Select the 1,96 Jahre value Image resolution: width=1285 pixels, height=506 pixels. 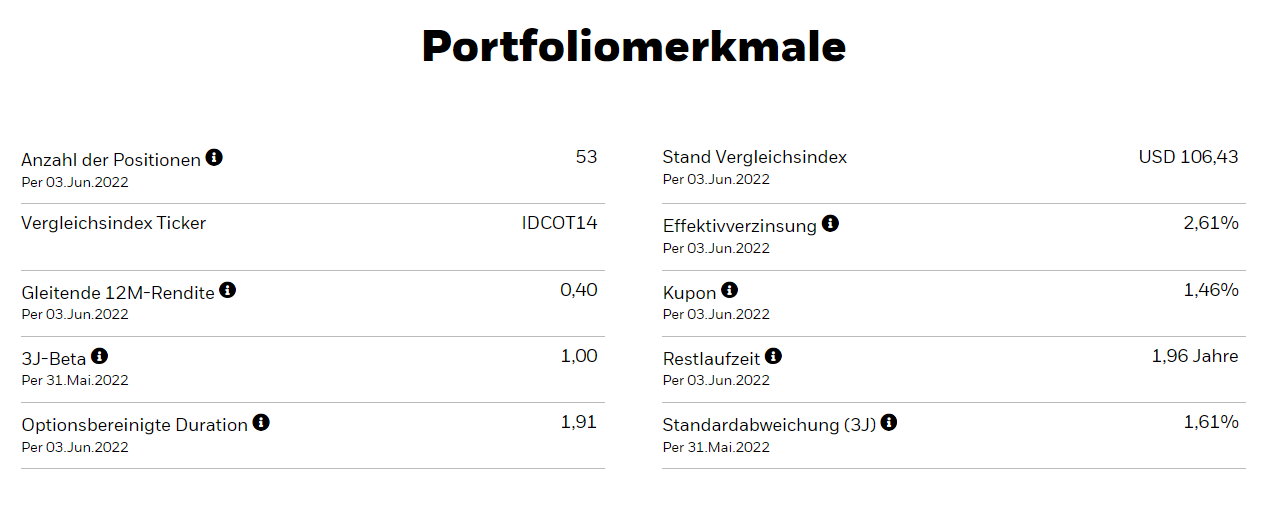click(1194, 356)
